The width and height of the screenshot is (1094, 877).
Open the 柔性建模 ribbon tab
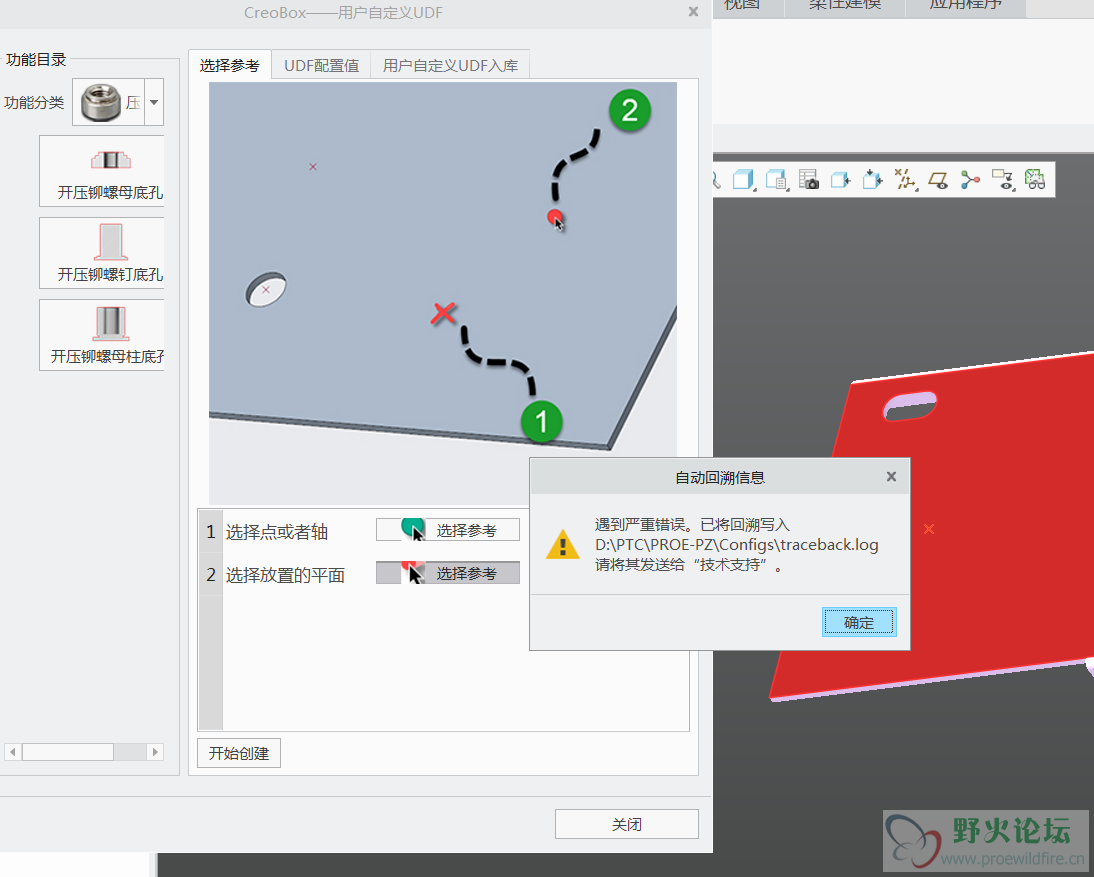[845, 5]
